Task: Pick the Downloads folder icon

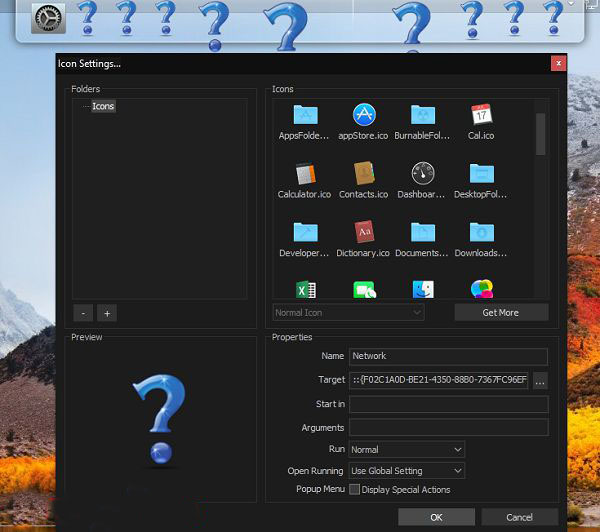Action: pos(481,232)
